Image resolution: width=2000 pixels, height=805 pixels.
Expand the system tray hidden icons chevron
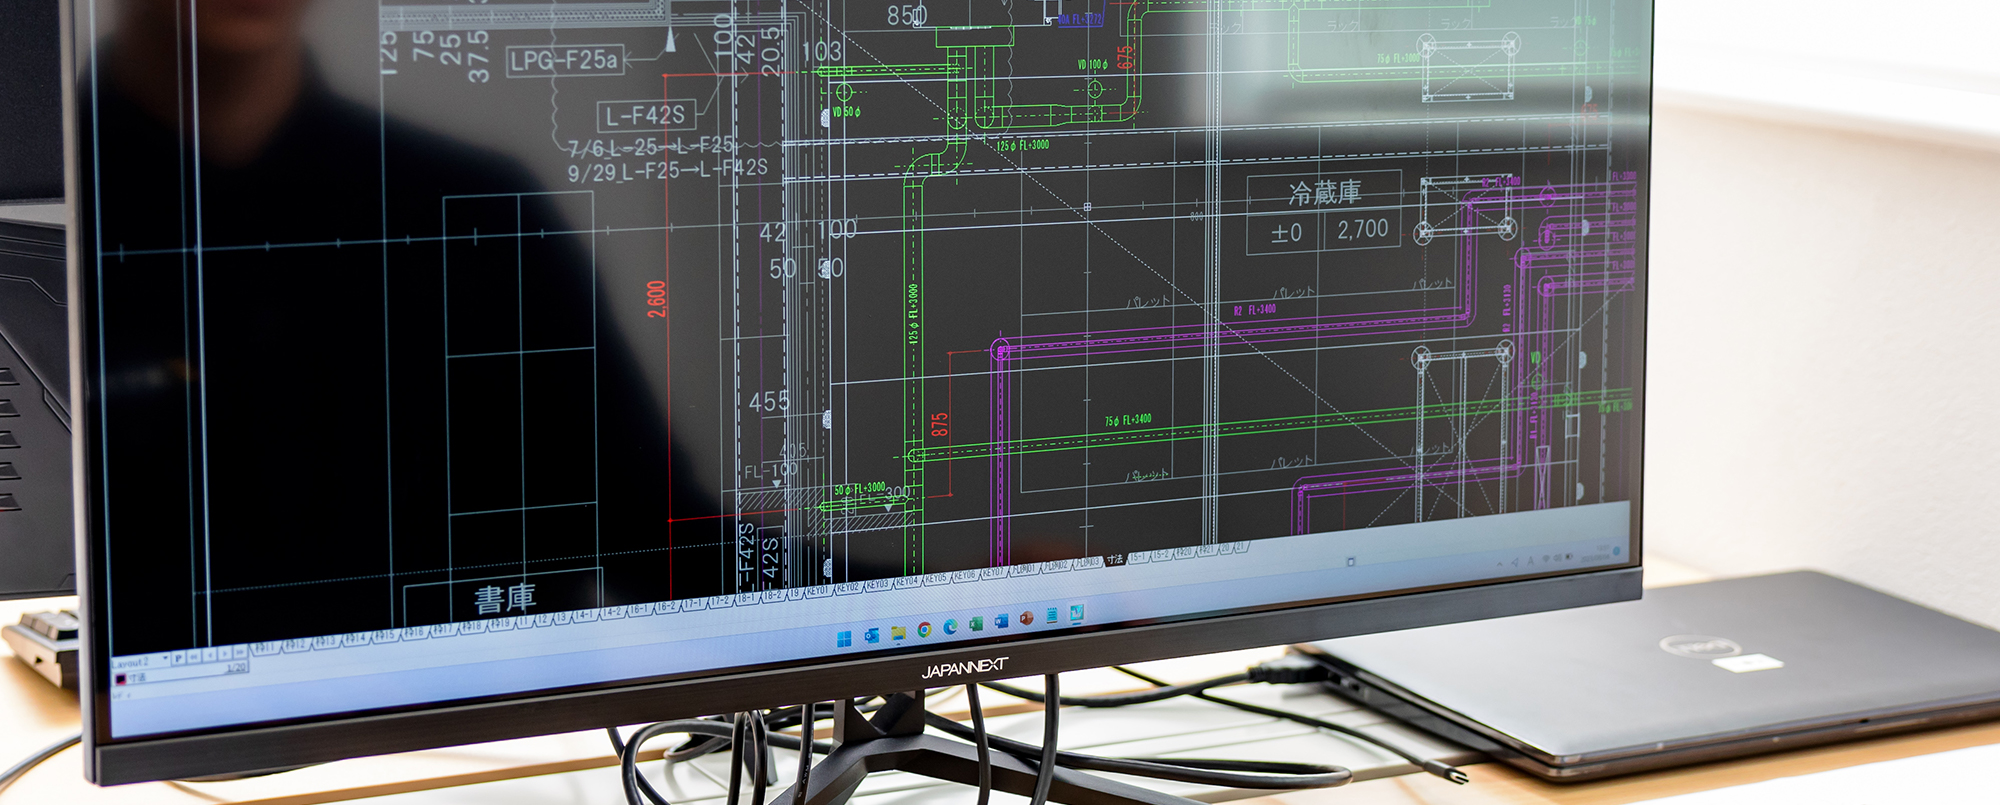1499,565
